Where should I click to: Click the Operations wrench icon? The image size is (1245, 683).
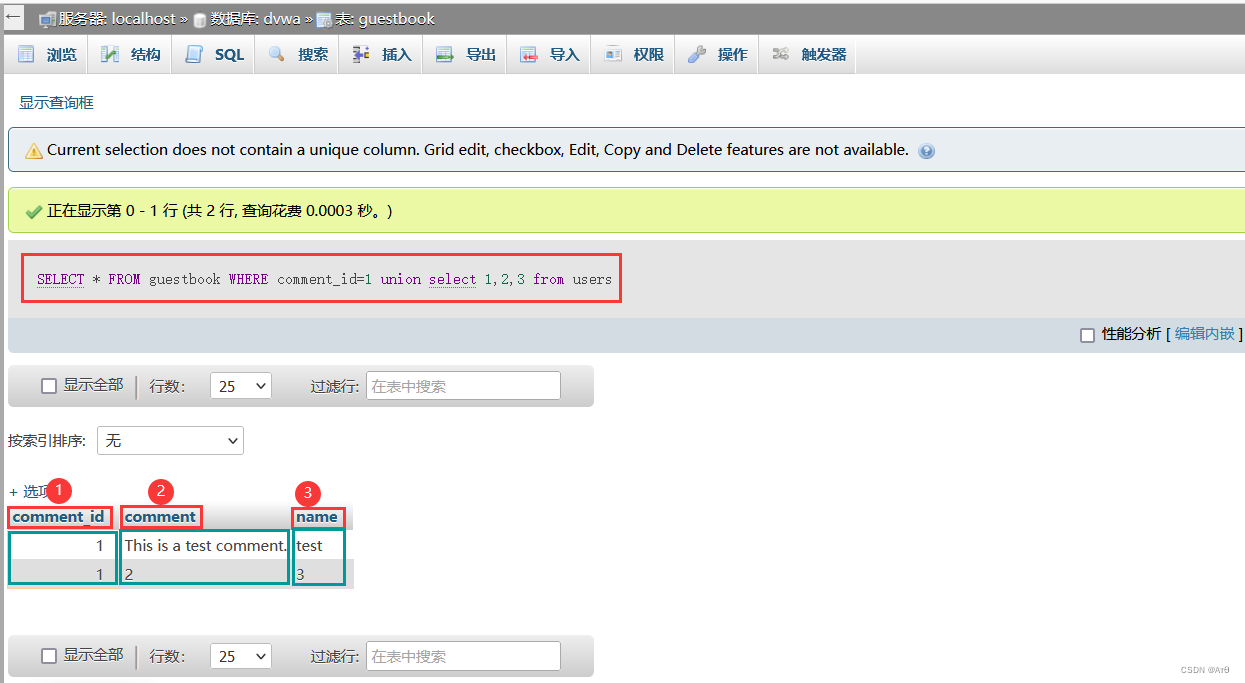697,55
